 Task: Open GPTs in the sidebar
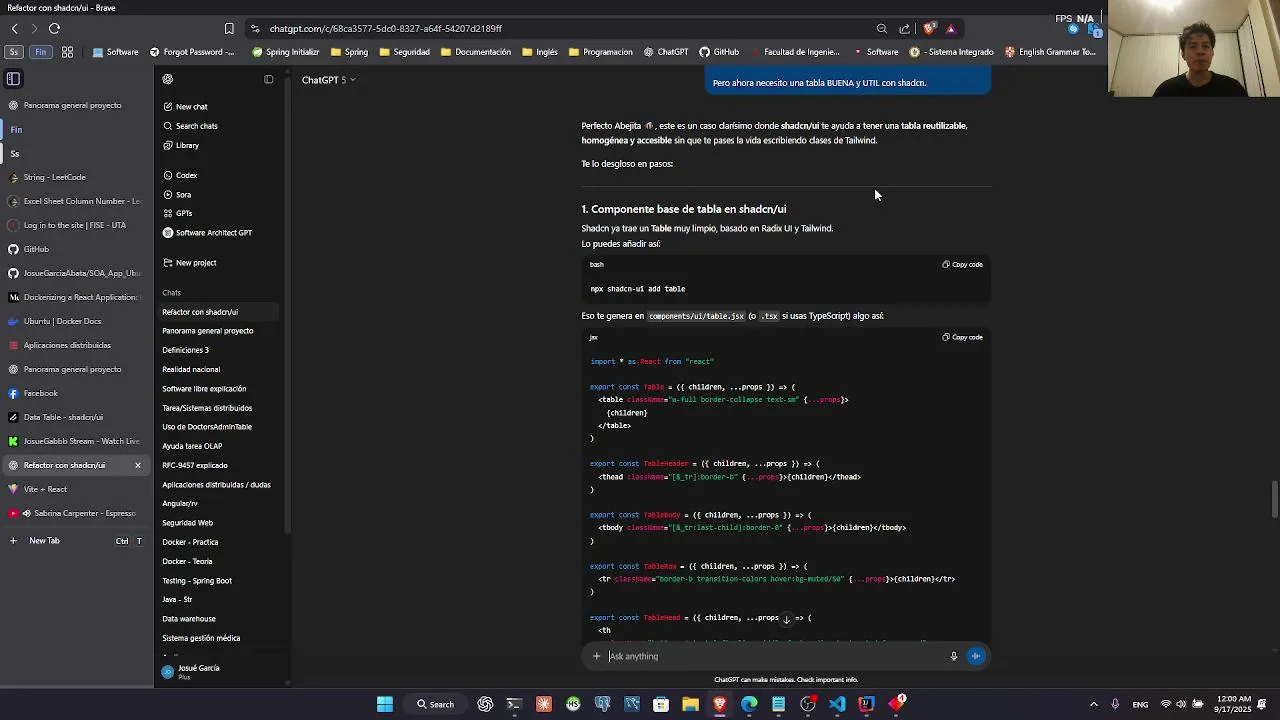(184, 213)
